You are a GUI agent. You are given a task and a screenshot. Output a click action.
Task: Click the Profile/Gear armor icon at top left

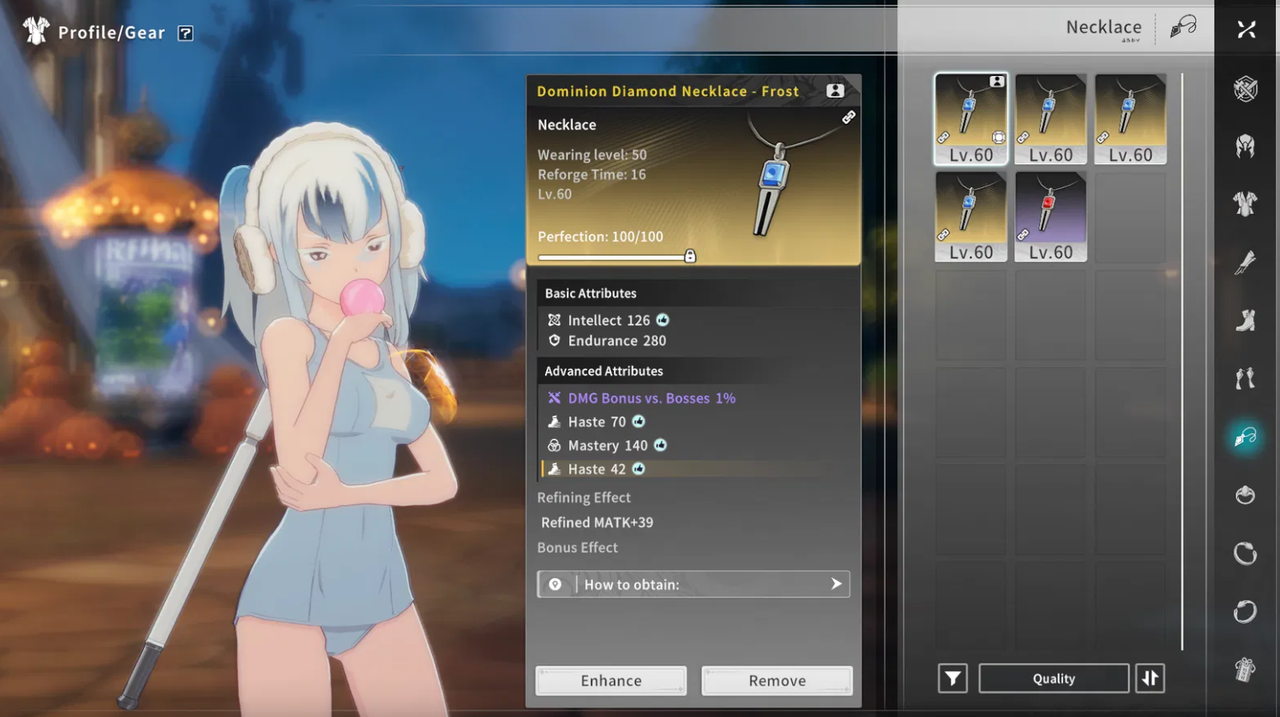point(36,31)
